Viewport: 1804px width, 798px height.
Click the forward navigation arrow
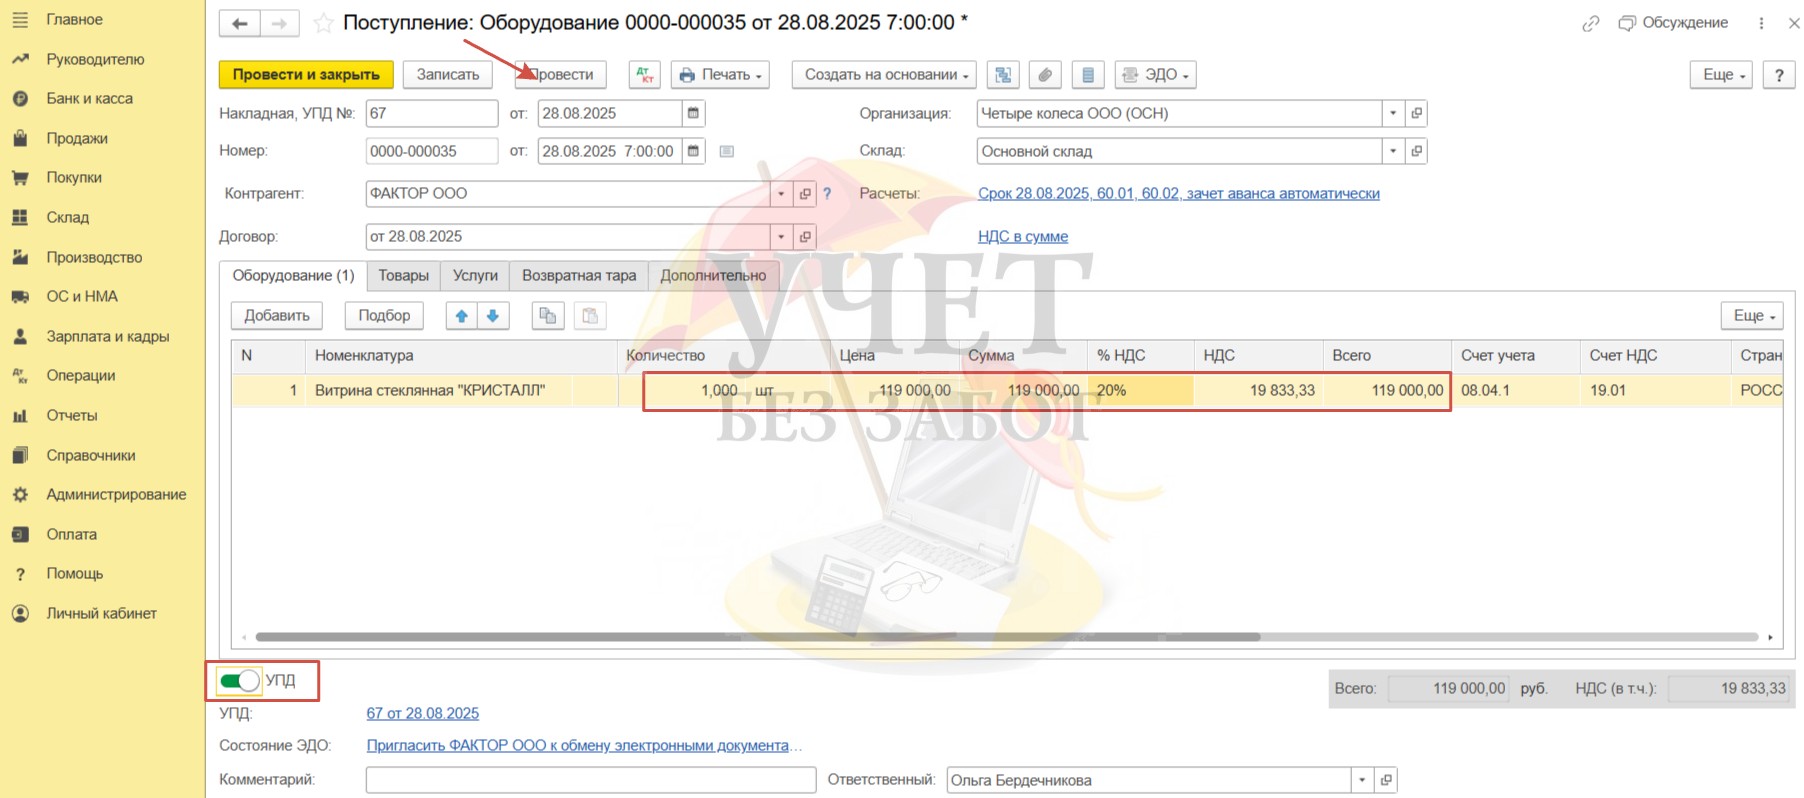tap(280, 23)
